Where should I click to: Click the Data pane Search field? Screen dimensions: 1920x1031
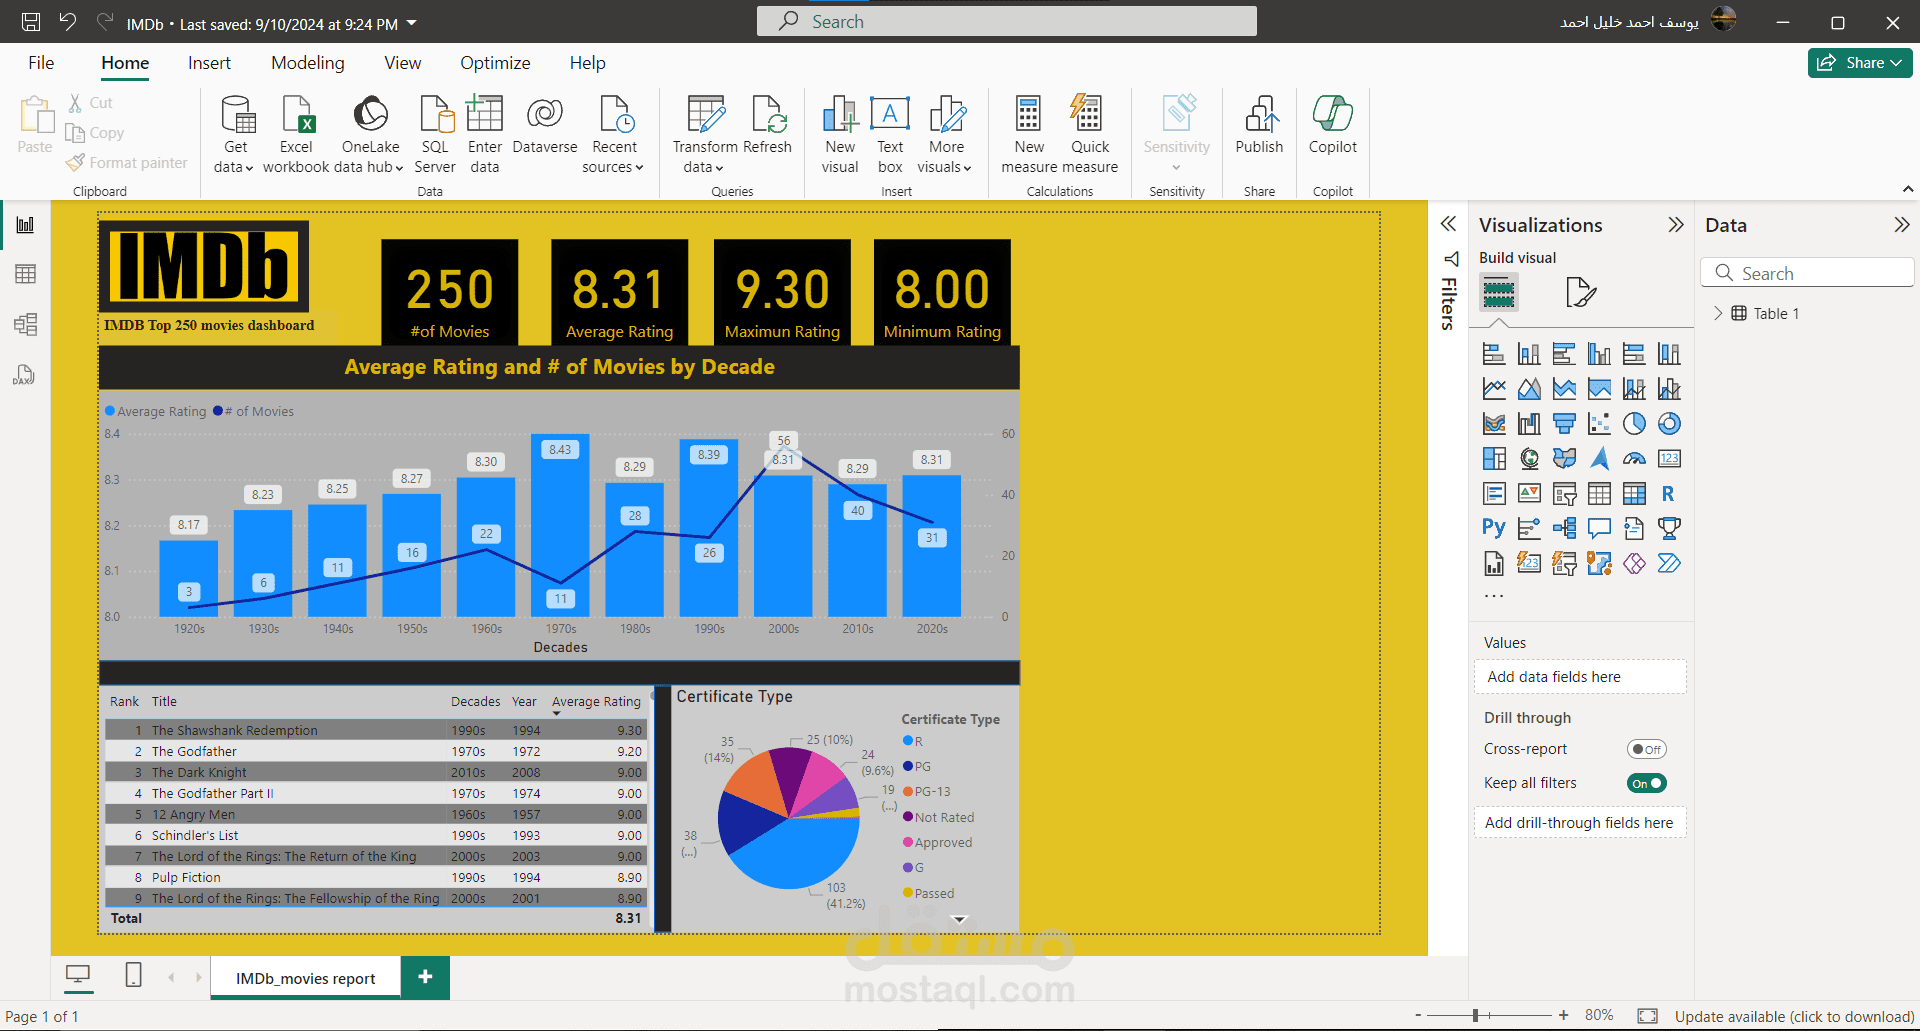coord(1807,273)
